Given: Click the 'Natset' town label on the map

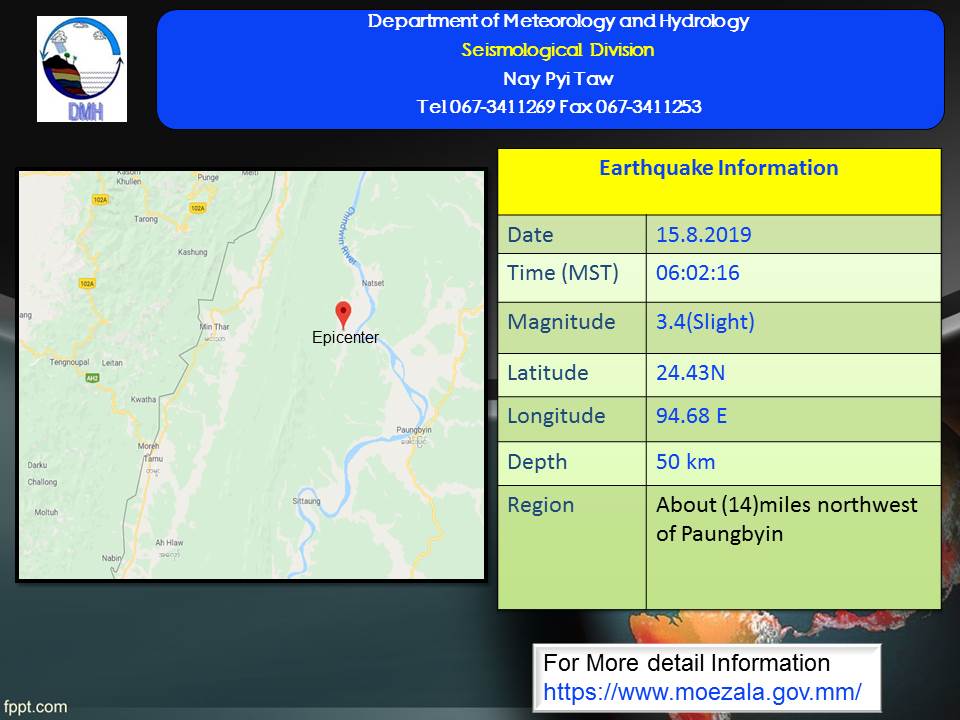Looking at the screenshot, I should click(373, 283).
